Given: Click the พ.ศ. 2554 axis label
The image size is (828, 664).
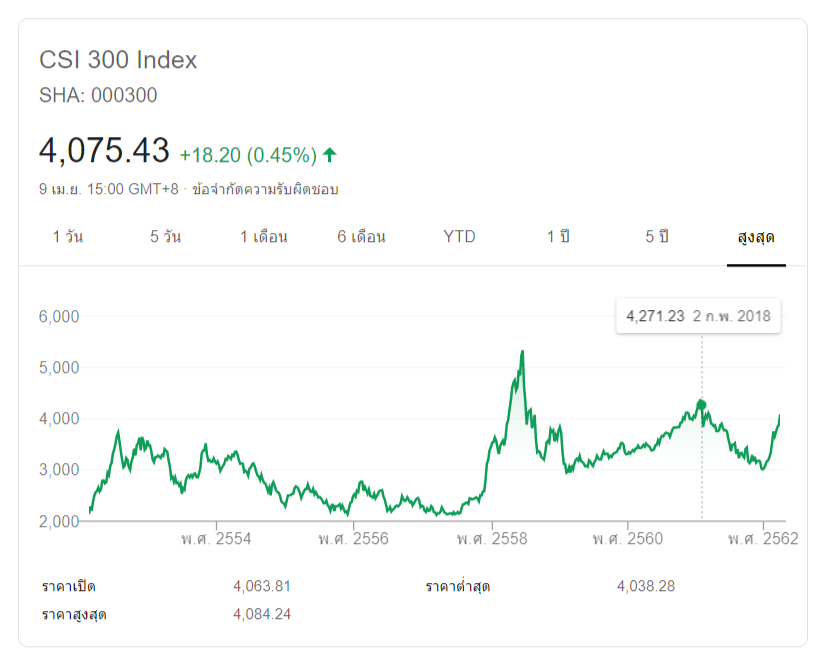Looking at the screenshot, I should coord(216,539).
